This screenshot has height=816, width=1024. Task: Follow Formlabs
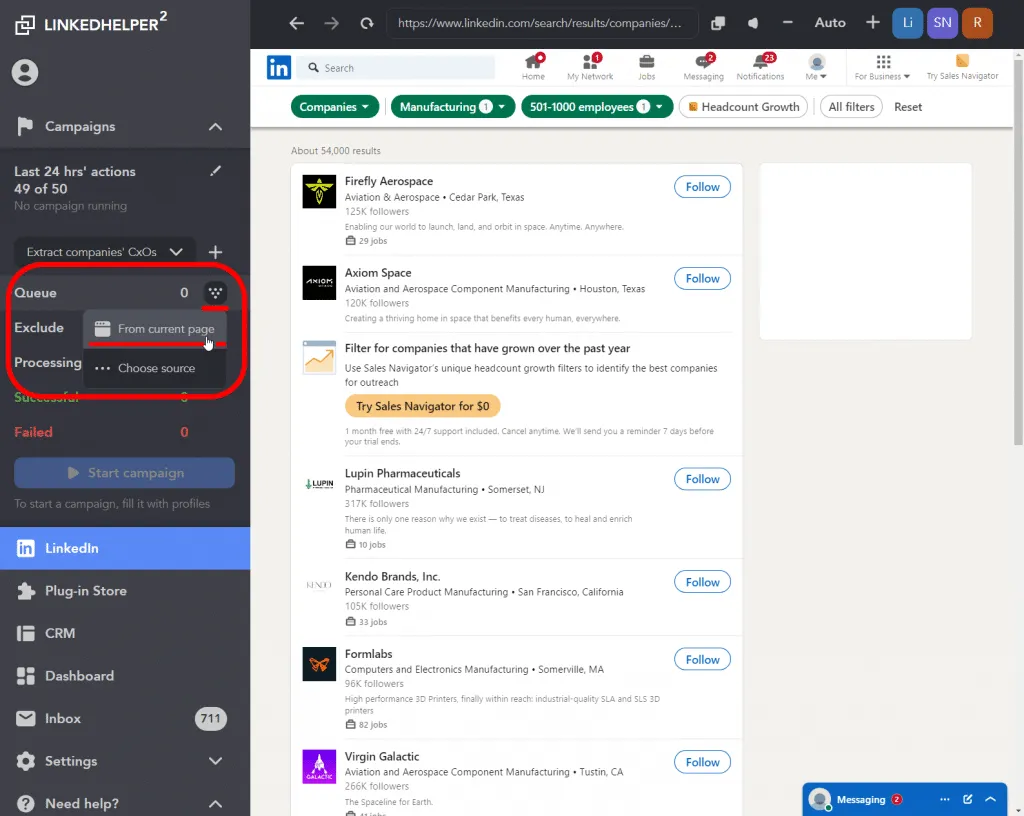point(702,659)
